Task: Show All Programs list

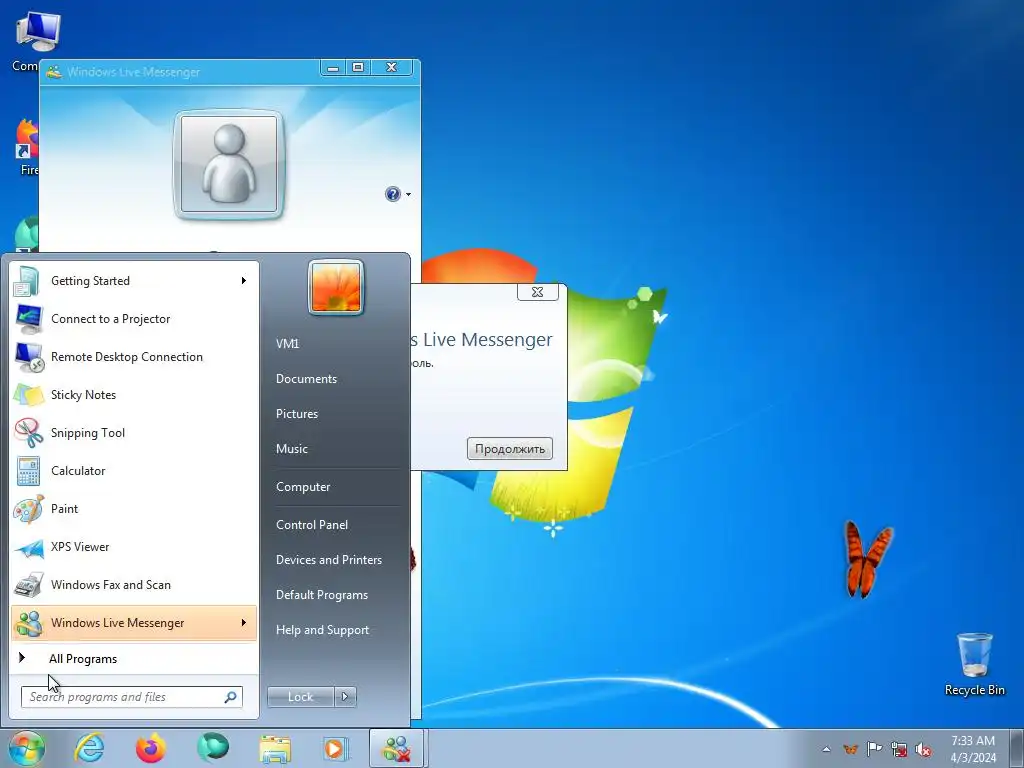Action: point(134,659)
